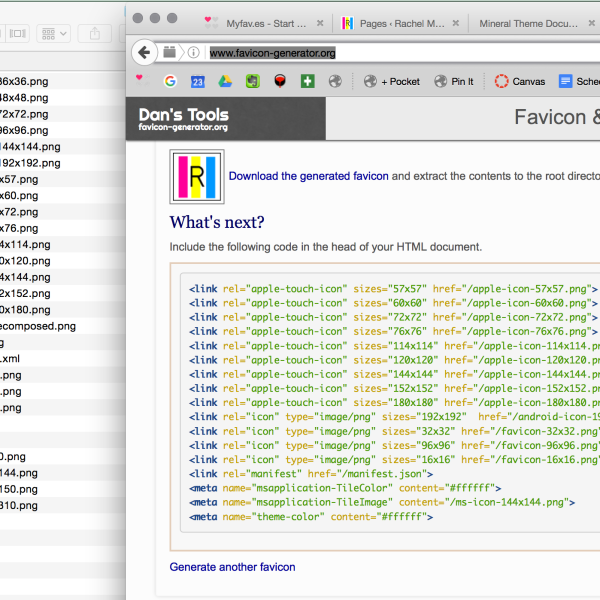Image resolution: width=600 pixels, height=600 pixels.
Task: Open the Google Drive bookmark
Action: point(225,81)
